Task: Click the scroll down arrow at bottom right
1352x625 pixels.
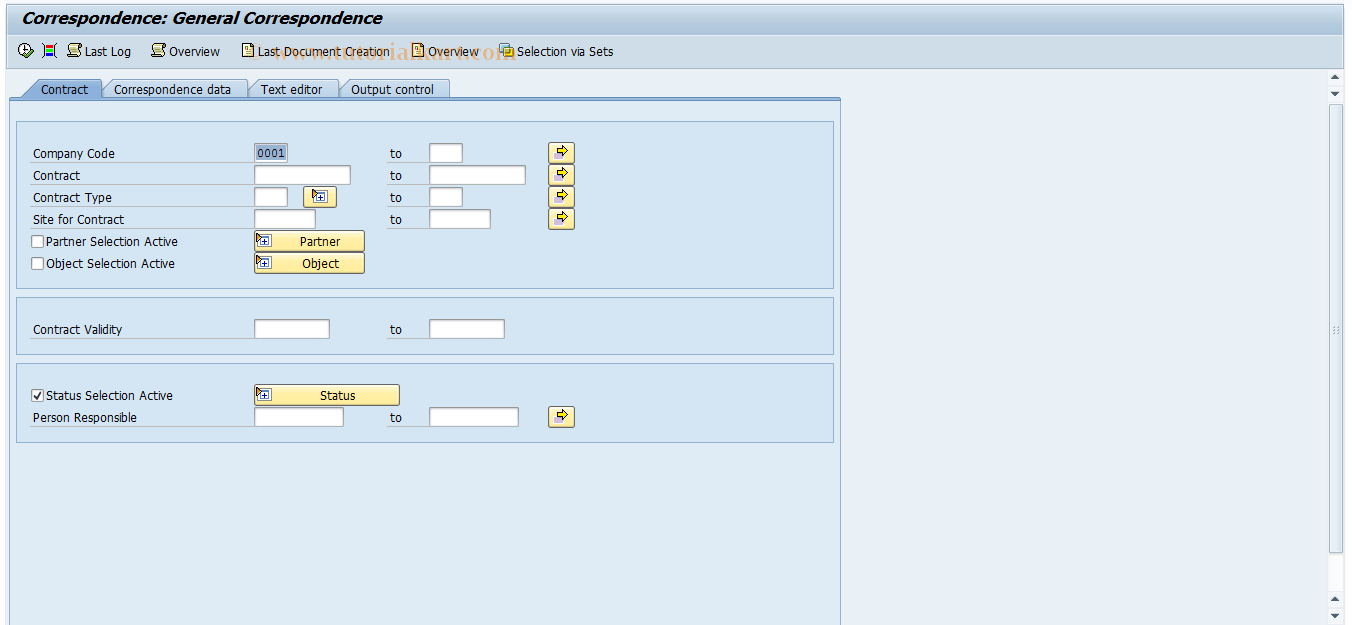Action: pyautogui.click(x=1335, y=614)
